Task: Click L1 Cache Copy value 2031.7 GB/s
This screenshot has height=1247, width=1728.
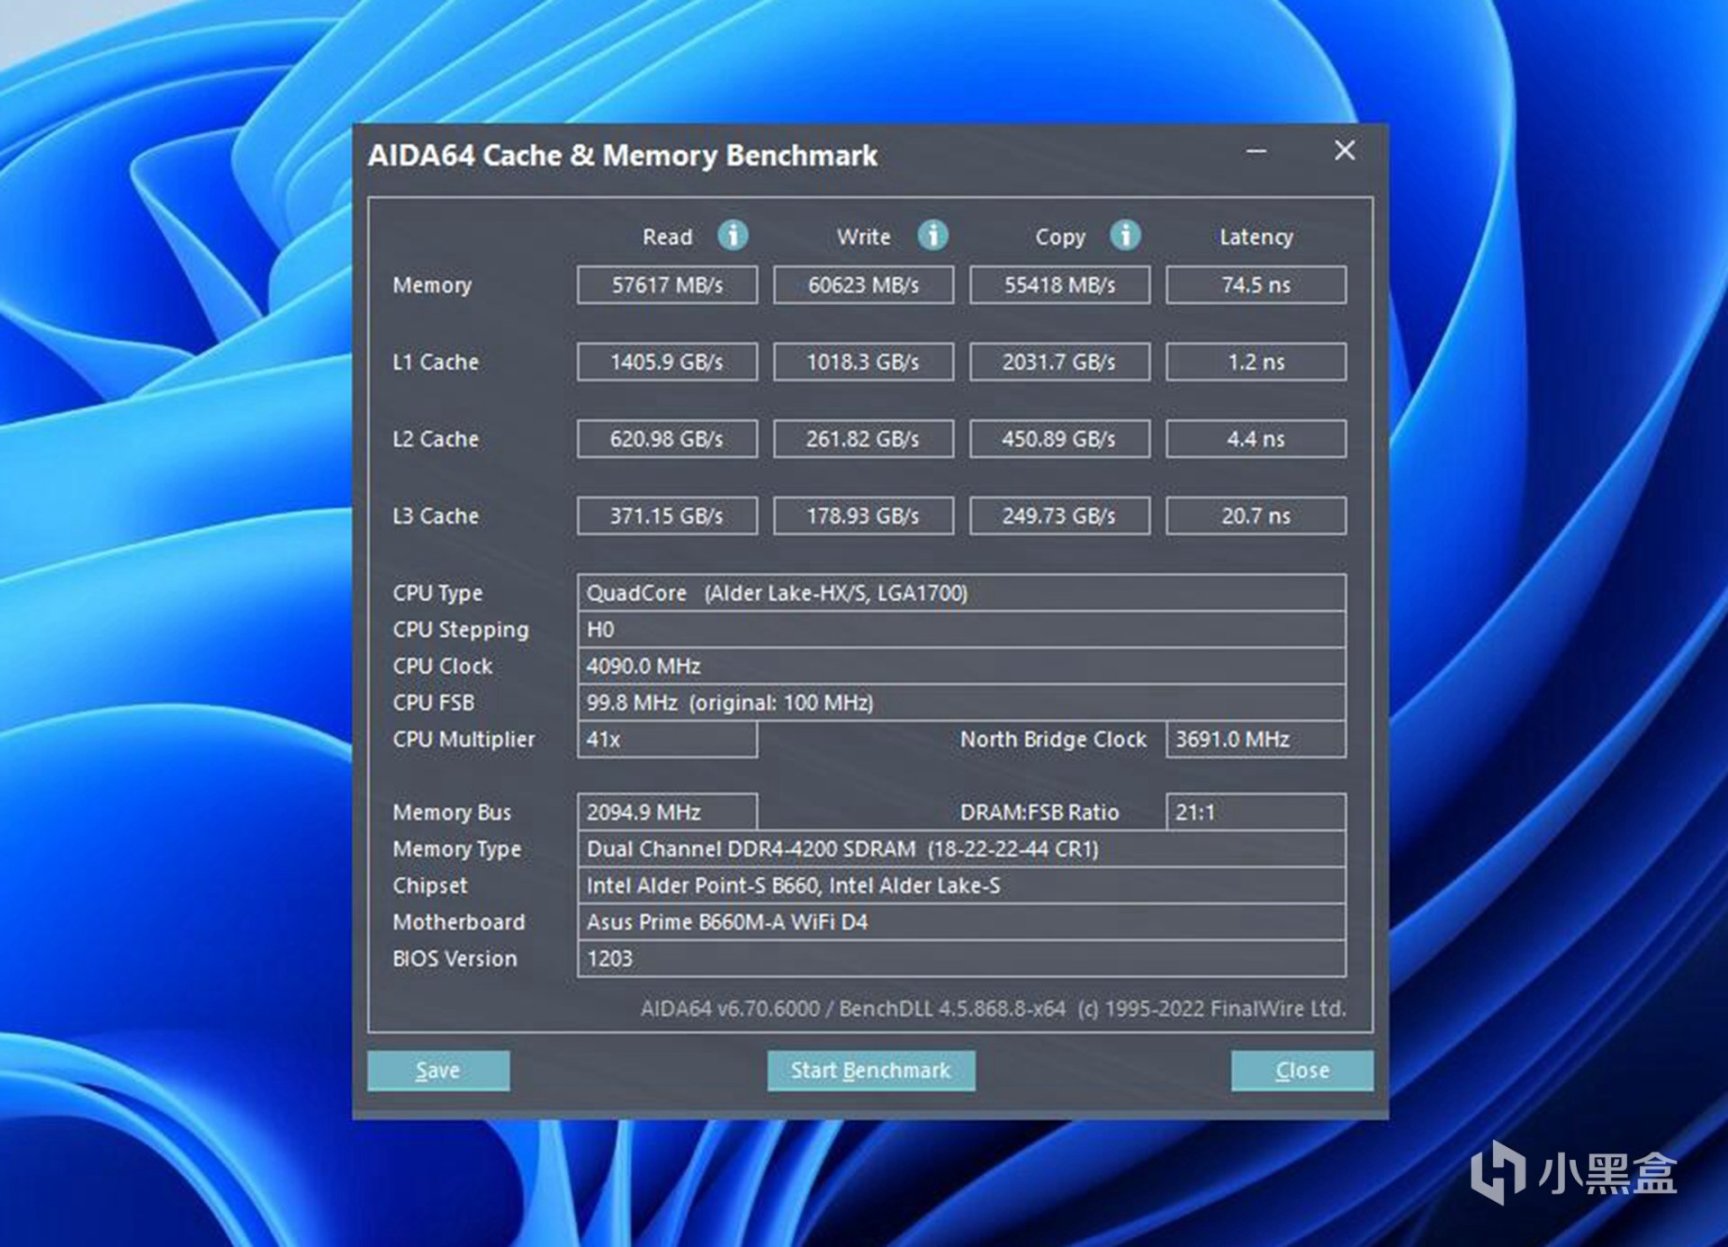Action: (1059, 362)
